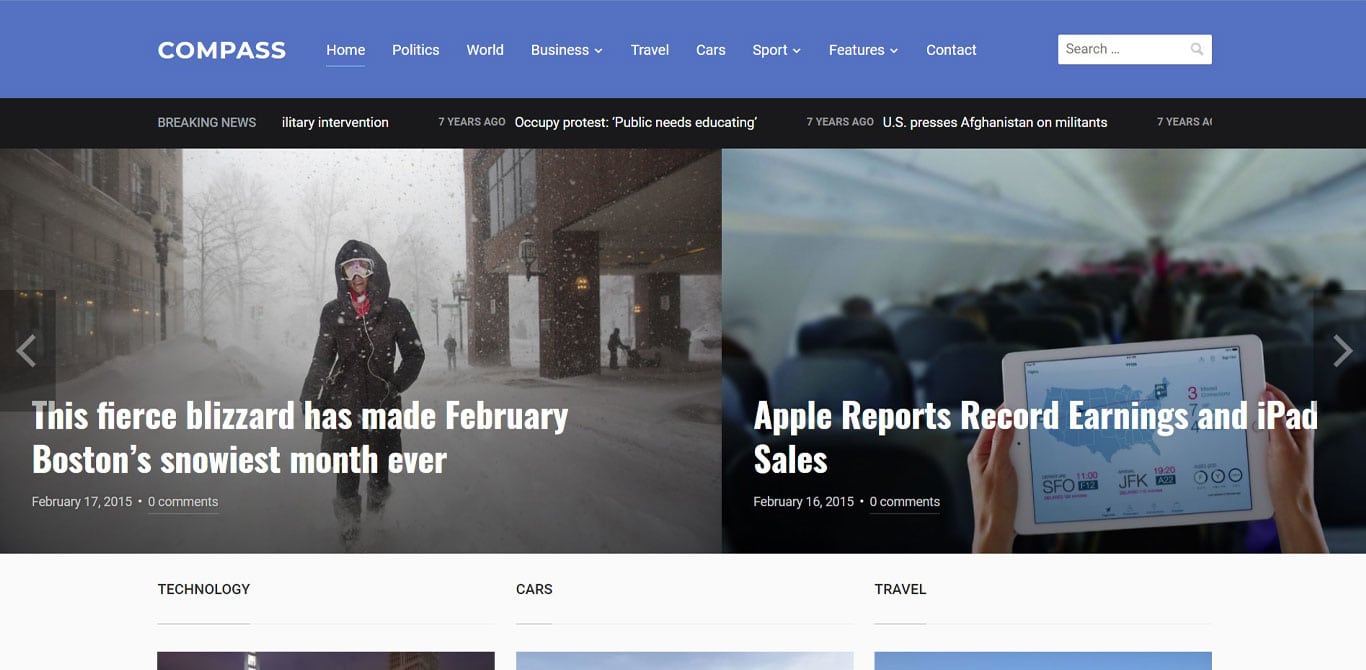Go to previous slide arrow
The width and height of the screenshot is (1366, 670).
[x=27, y=350]
